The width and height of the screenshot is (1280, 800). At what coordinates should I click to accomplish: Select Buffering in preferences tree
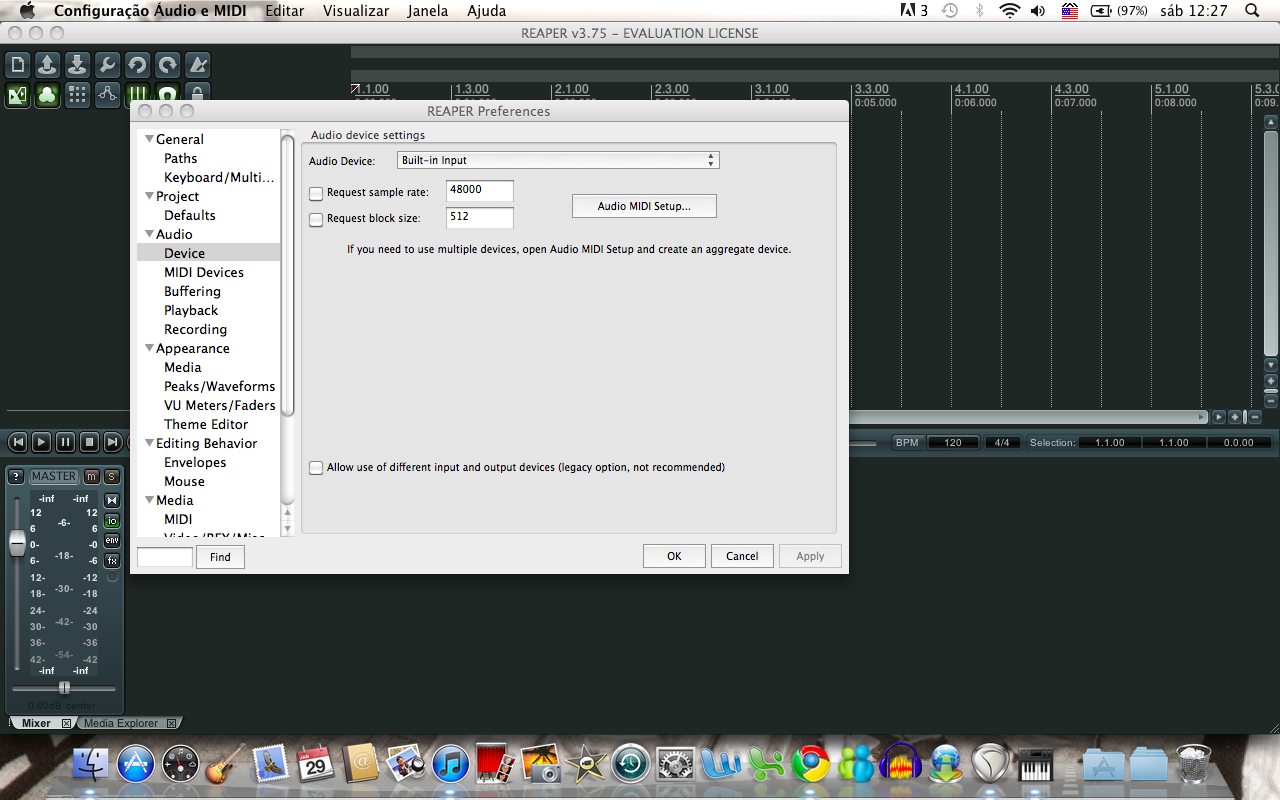pyautogui.click(x=192, y=291)
